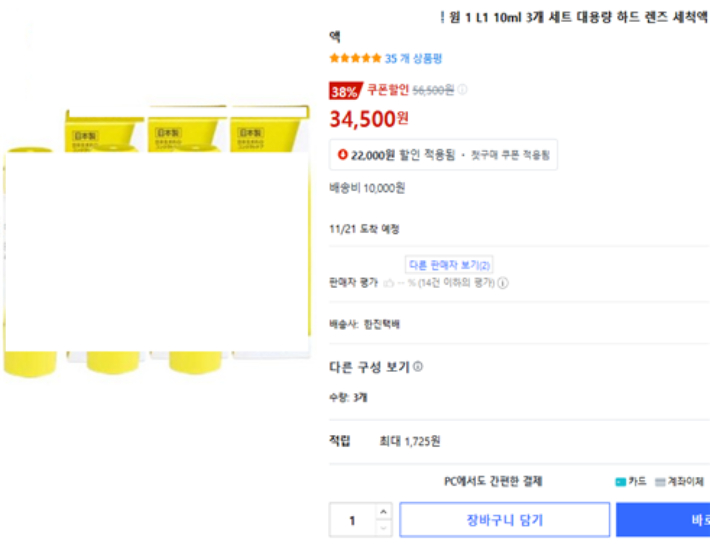Click the info icon after seller rating text
710x546 pixels.
(x=503, y=283)
